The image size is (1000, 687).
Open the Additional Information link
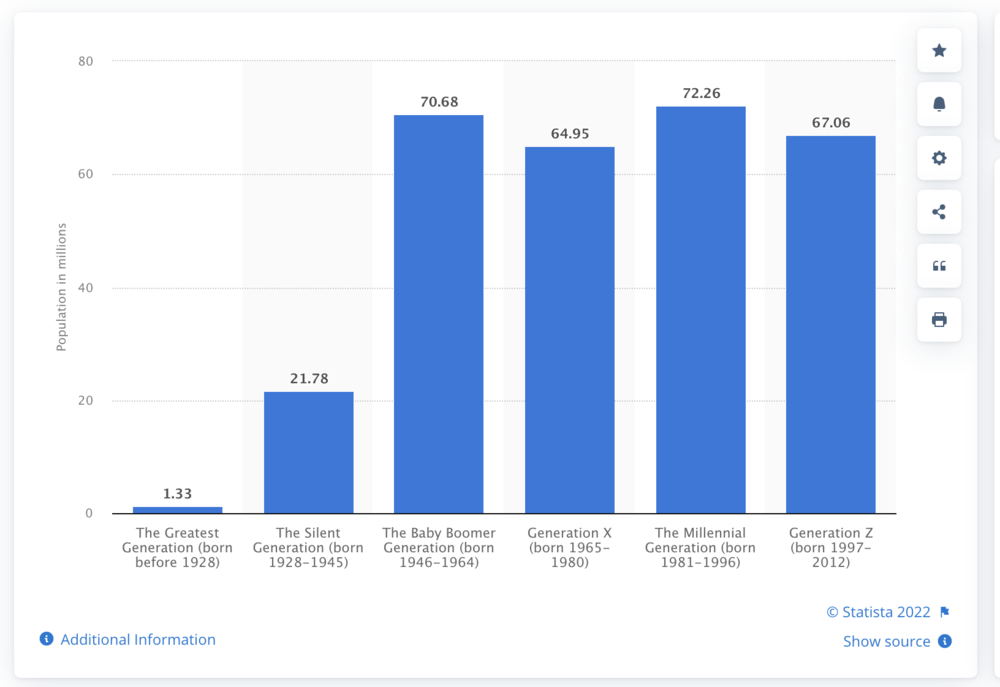(138, 639)
